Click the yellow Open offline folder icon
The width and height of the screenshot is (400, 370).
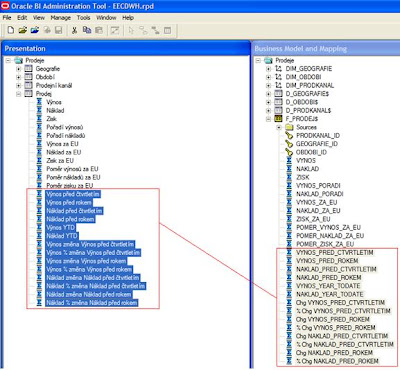coord(22,30)
